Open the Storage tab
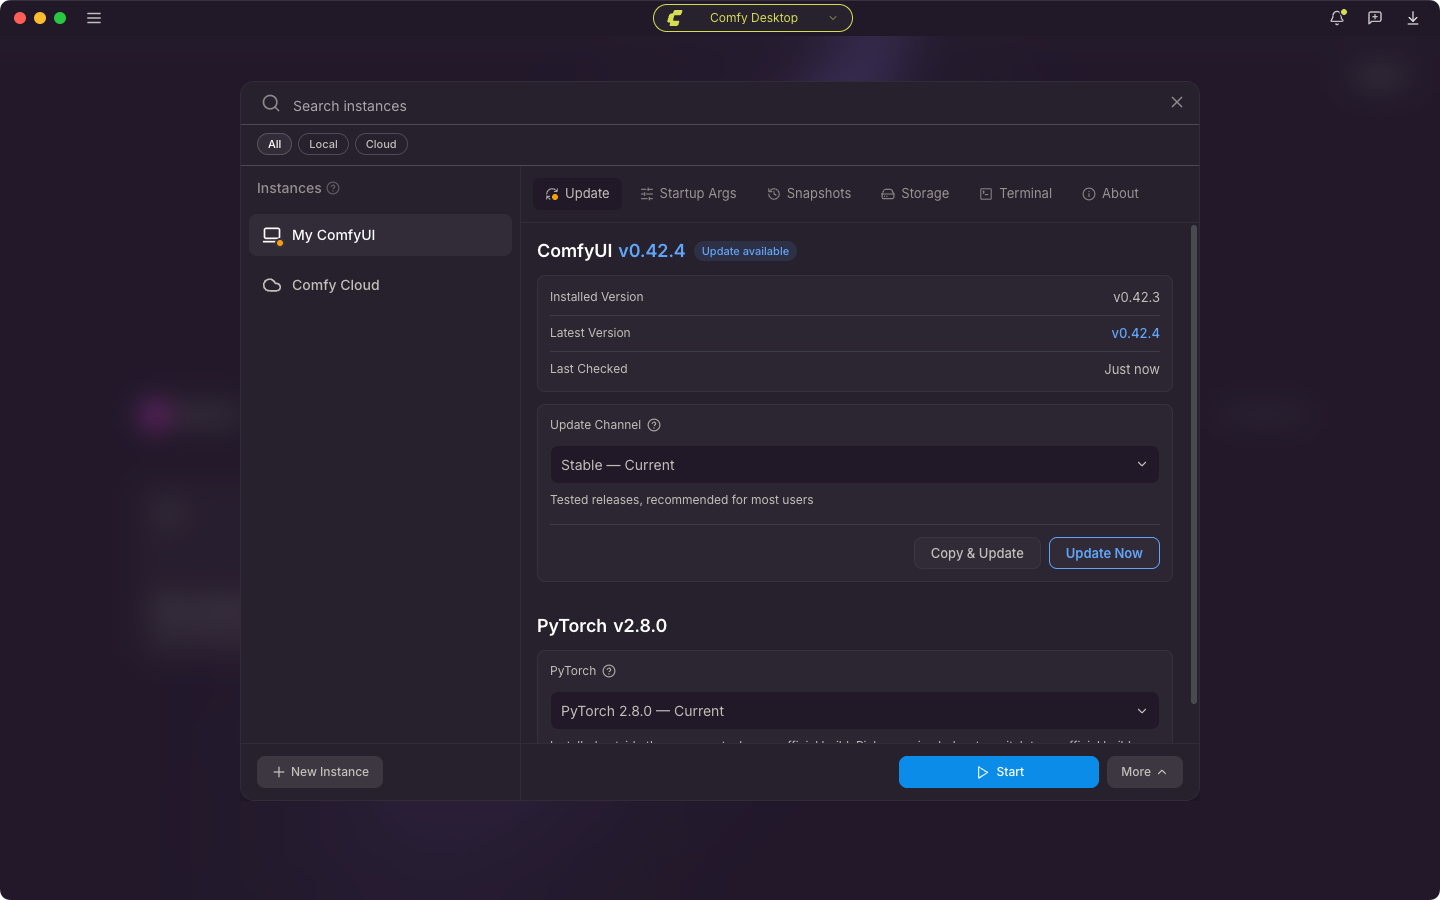Image resolution: width=1440 pixels, height=900 pixels. pyautogui.click(x=915, y=194)
